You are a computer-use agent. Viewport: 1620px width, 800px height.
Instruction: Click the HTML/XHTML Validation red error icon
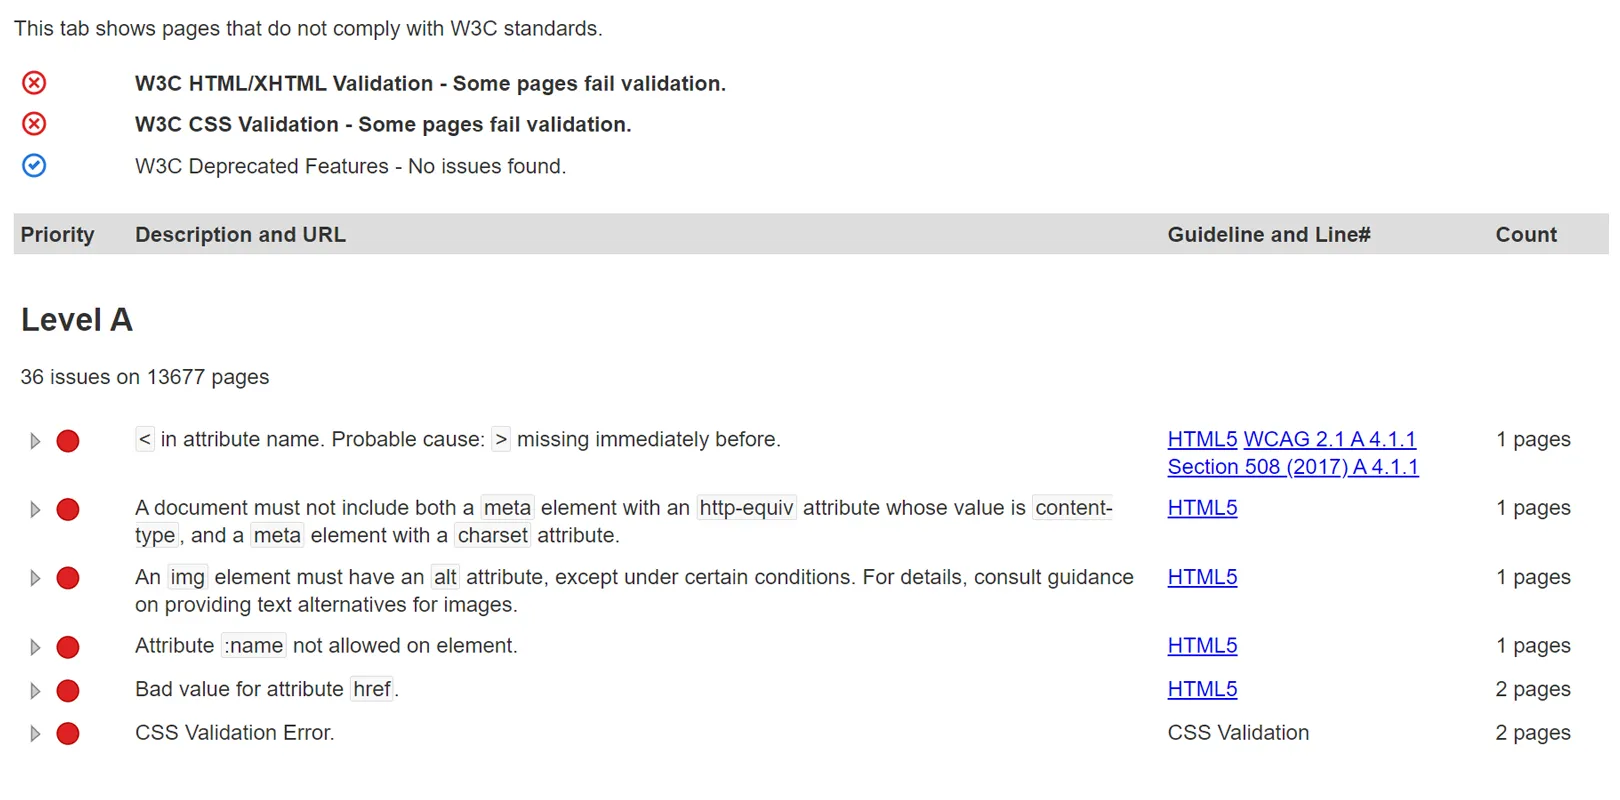click(34, 83)
